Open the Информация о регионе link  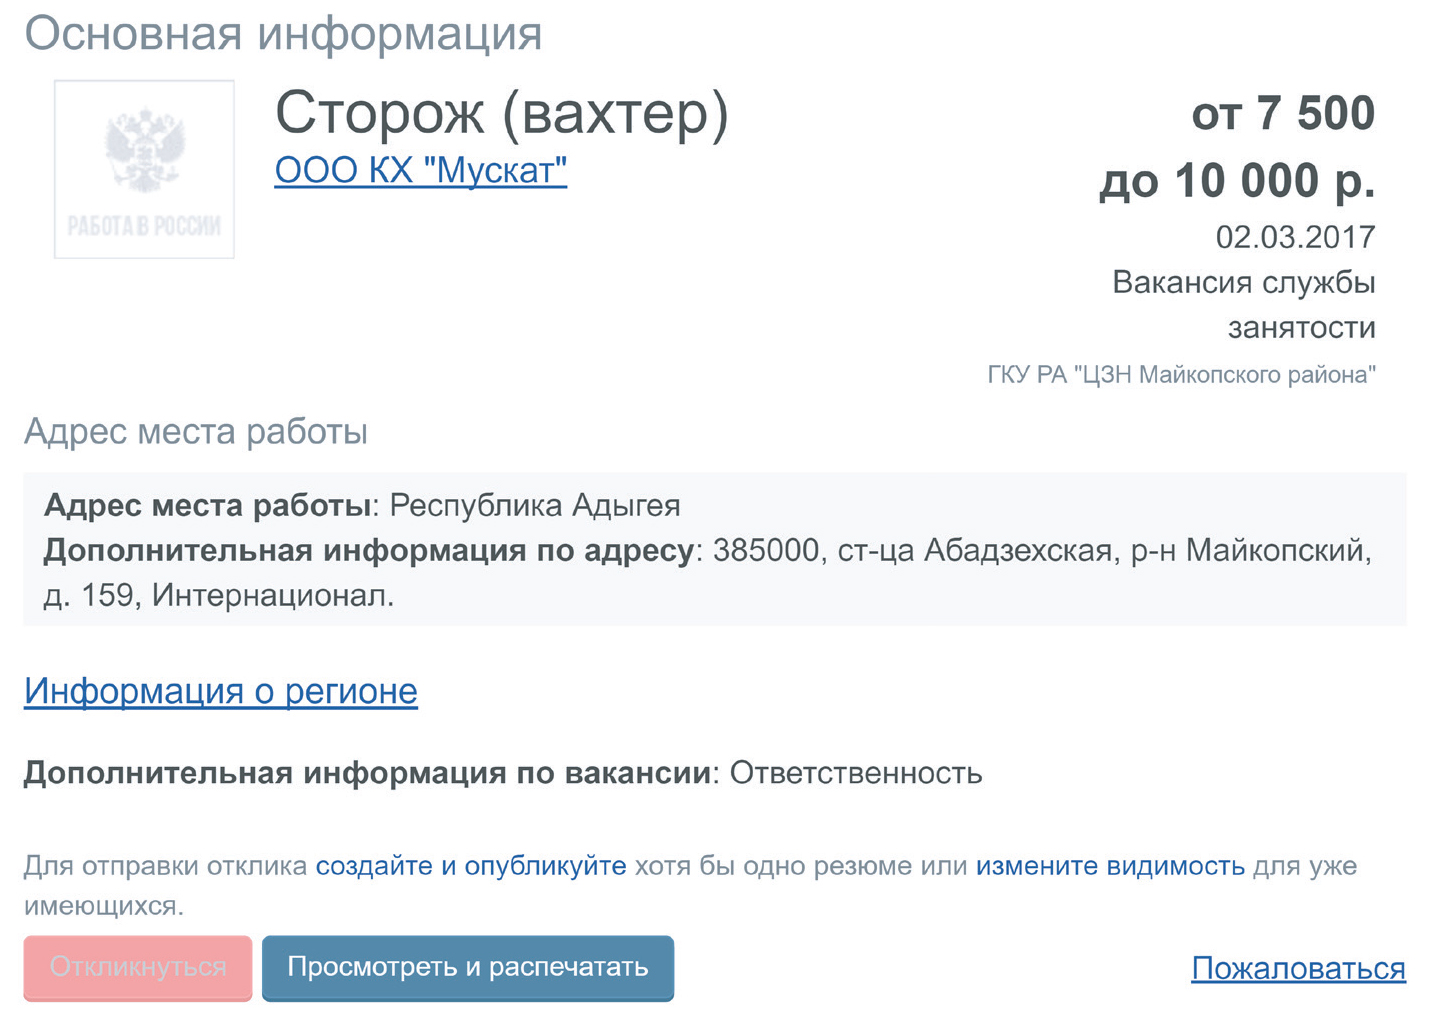[221, 691]
